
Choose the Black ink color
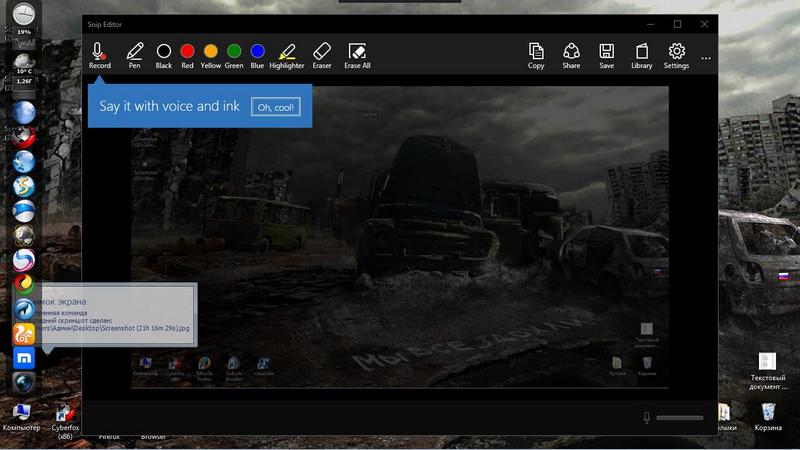(164, 56)
